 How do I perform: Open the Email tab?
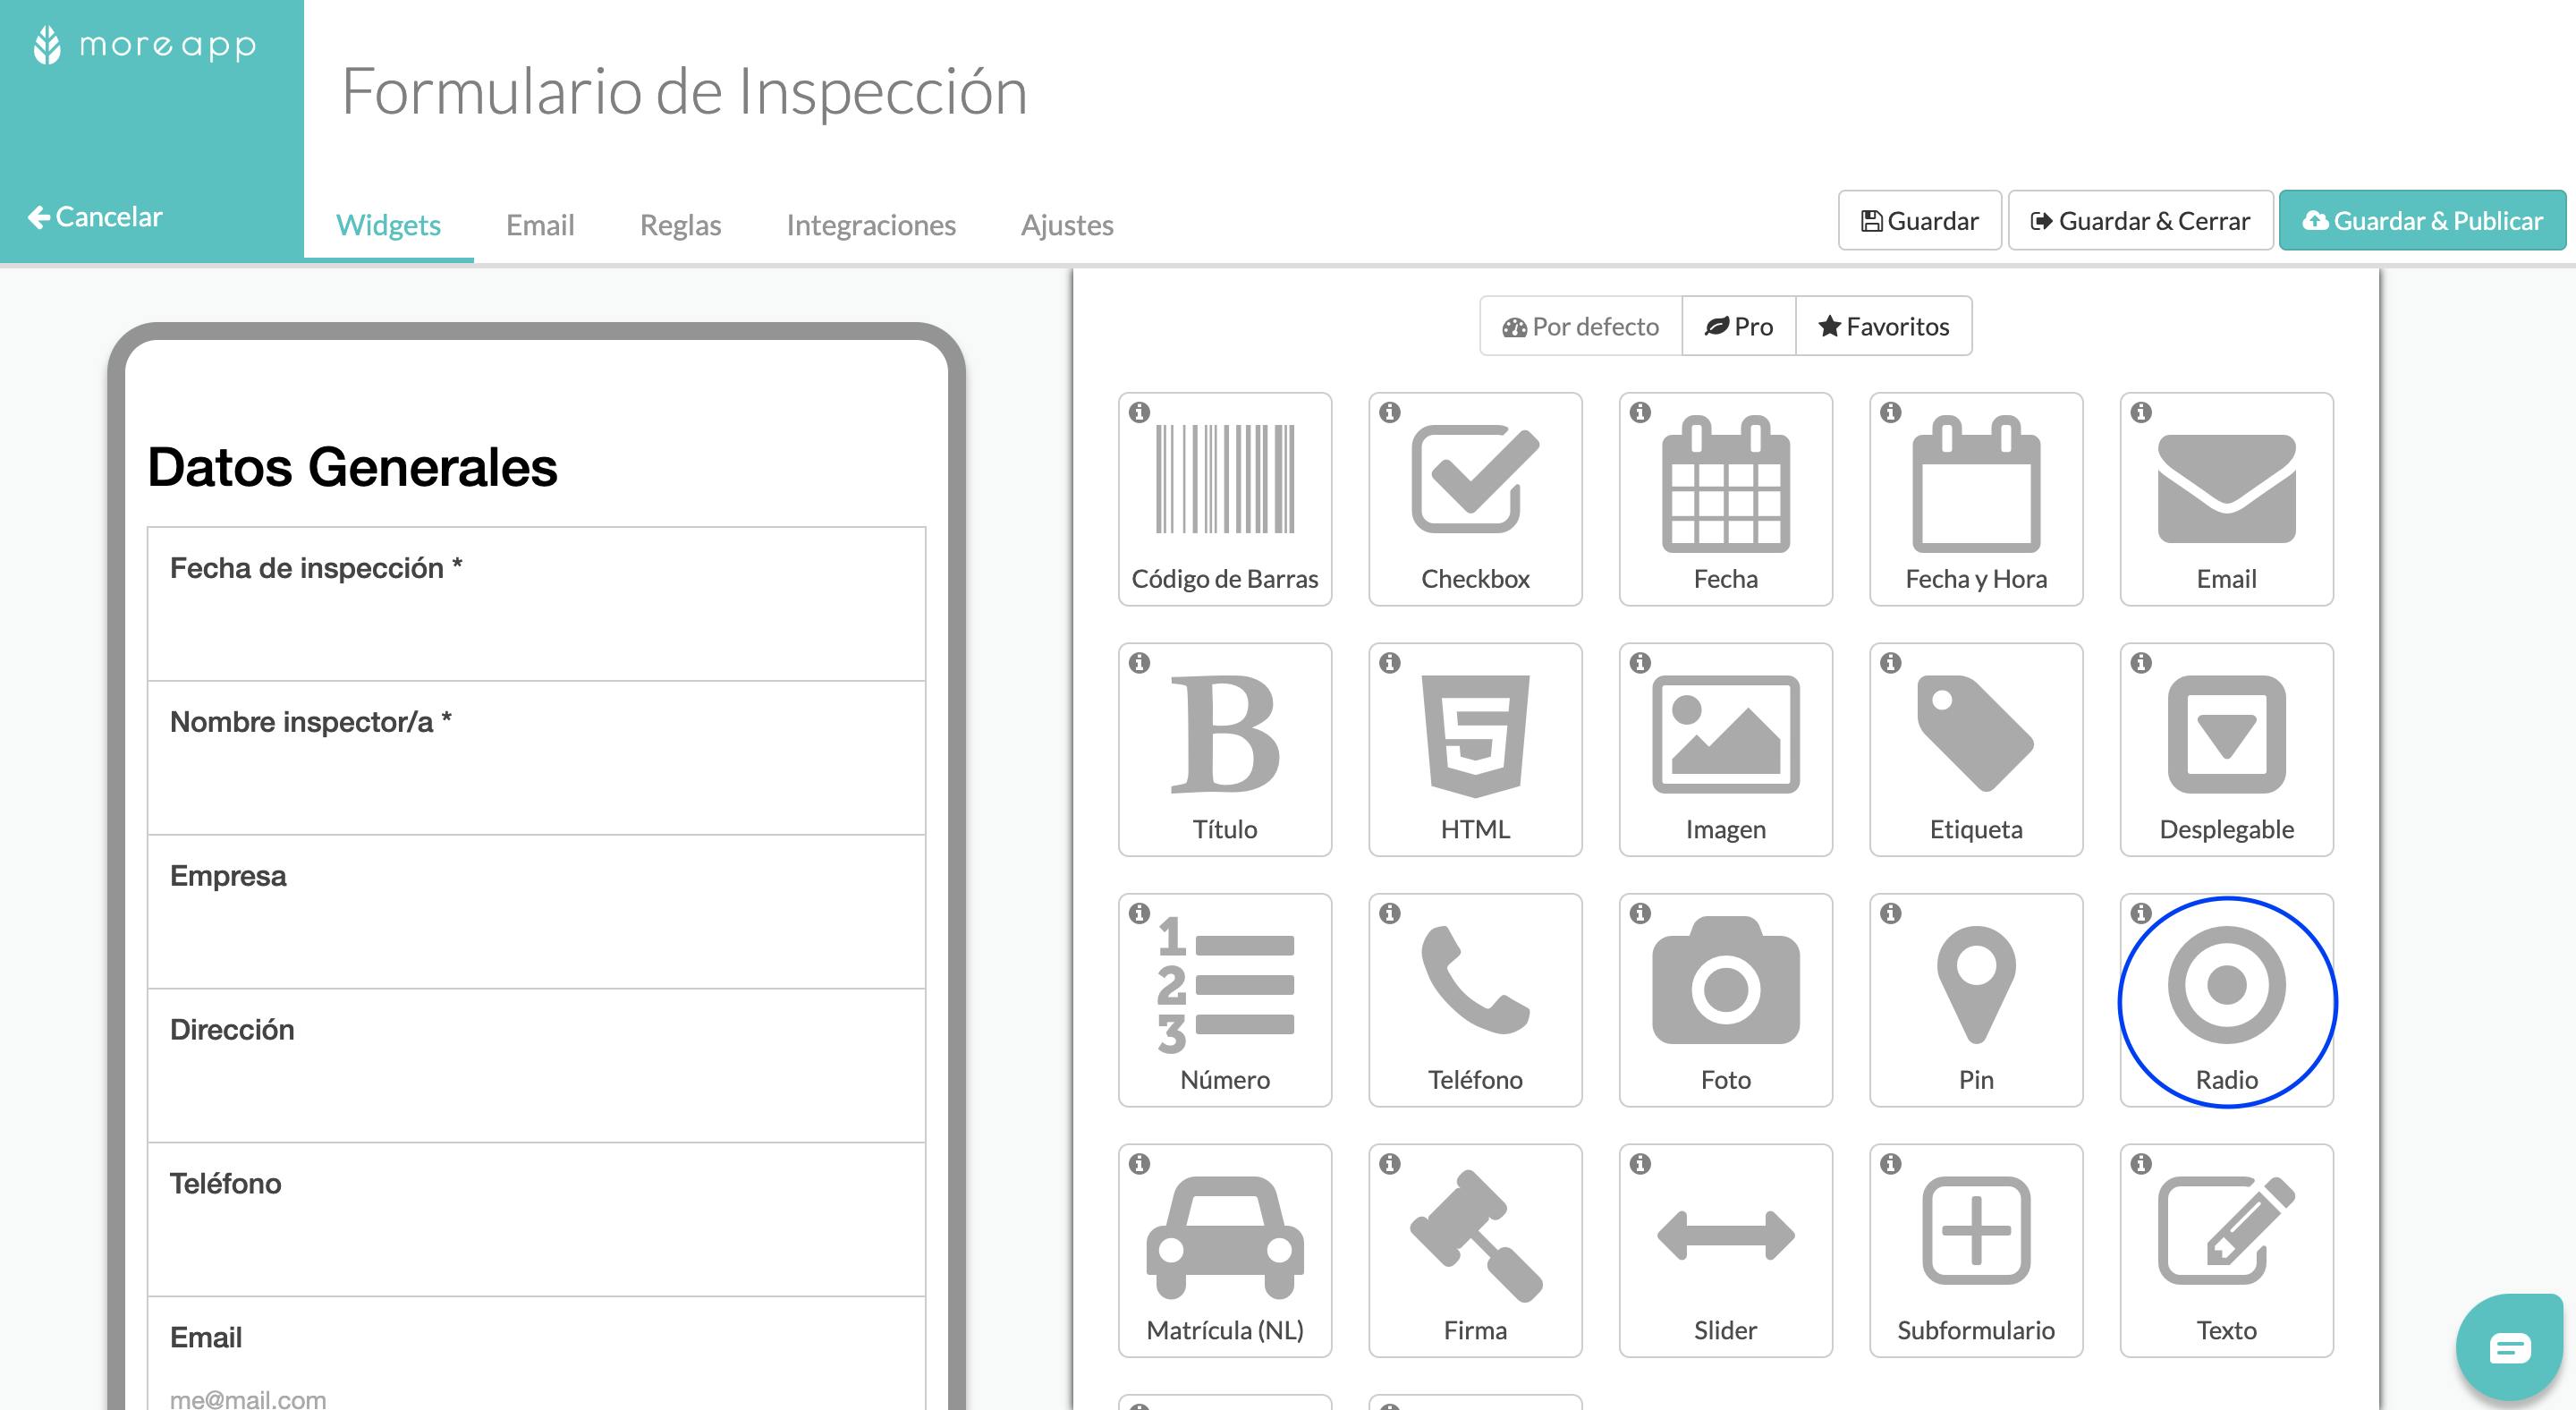[540, 225]
